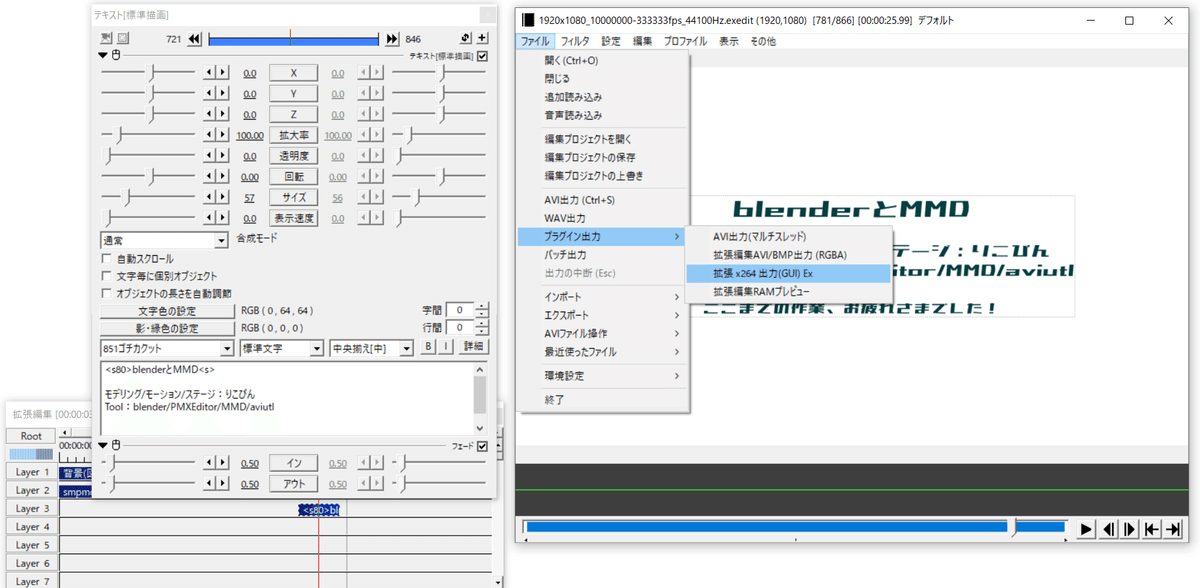The image size is (1200, 588).
Task: Open the プロファイル menu
Action: pos(685,41)
